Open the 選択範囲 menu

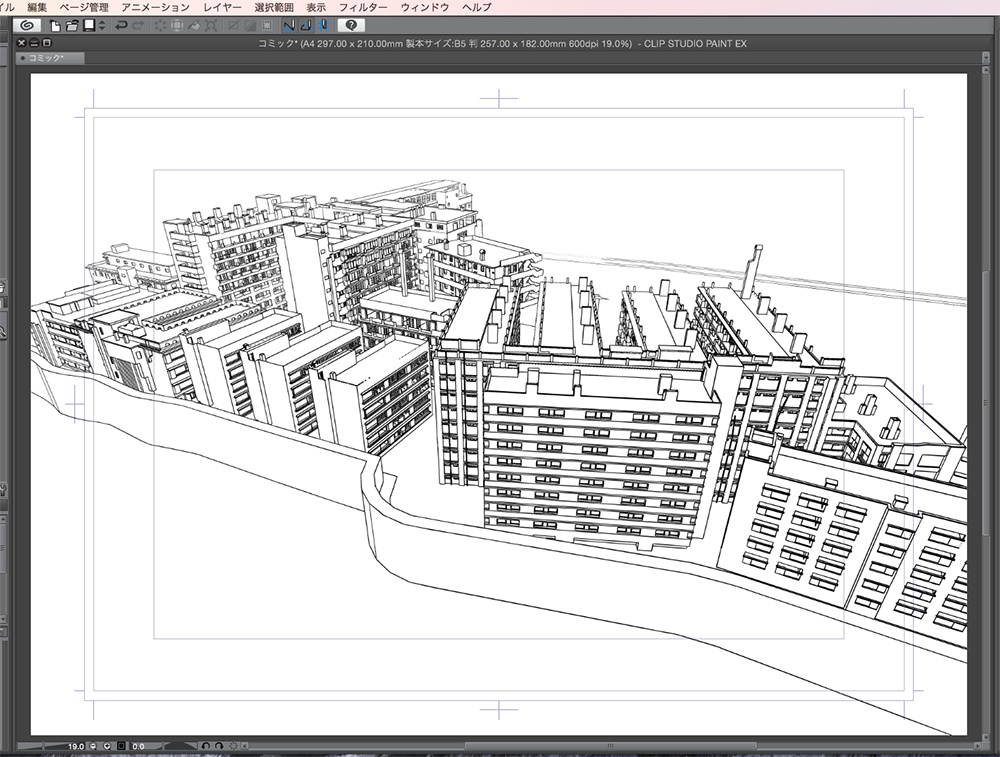(x=274, y=7)
